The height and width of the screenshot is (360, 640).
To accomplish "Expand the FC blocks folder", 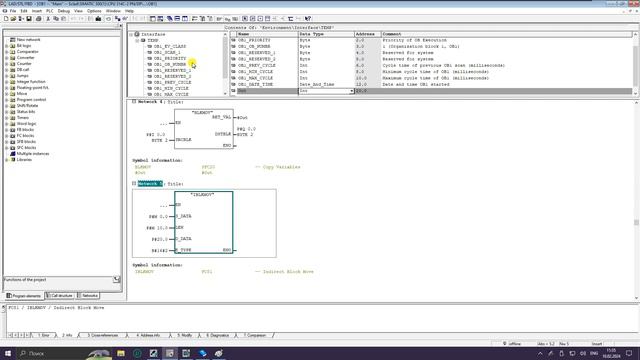I will pyautogui.click(x=7, y=136).
